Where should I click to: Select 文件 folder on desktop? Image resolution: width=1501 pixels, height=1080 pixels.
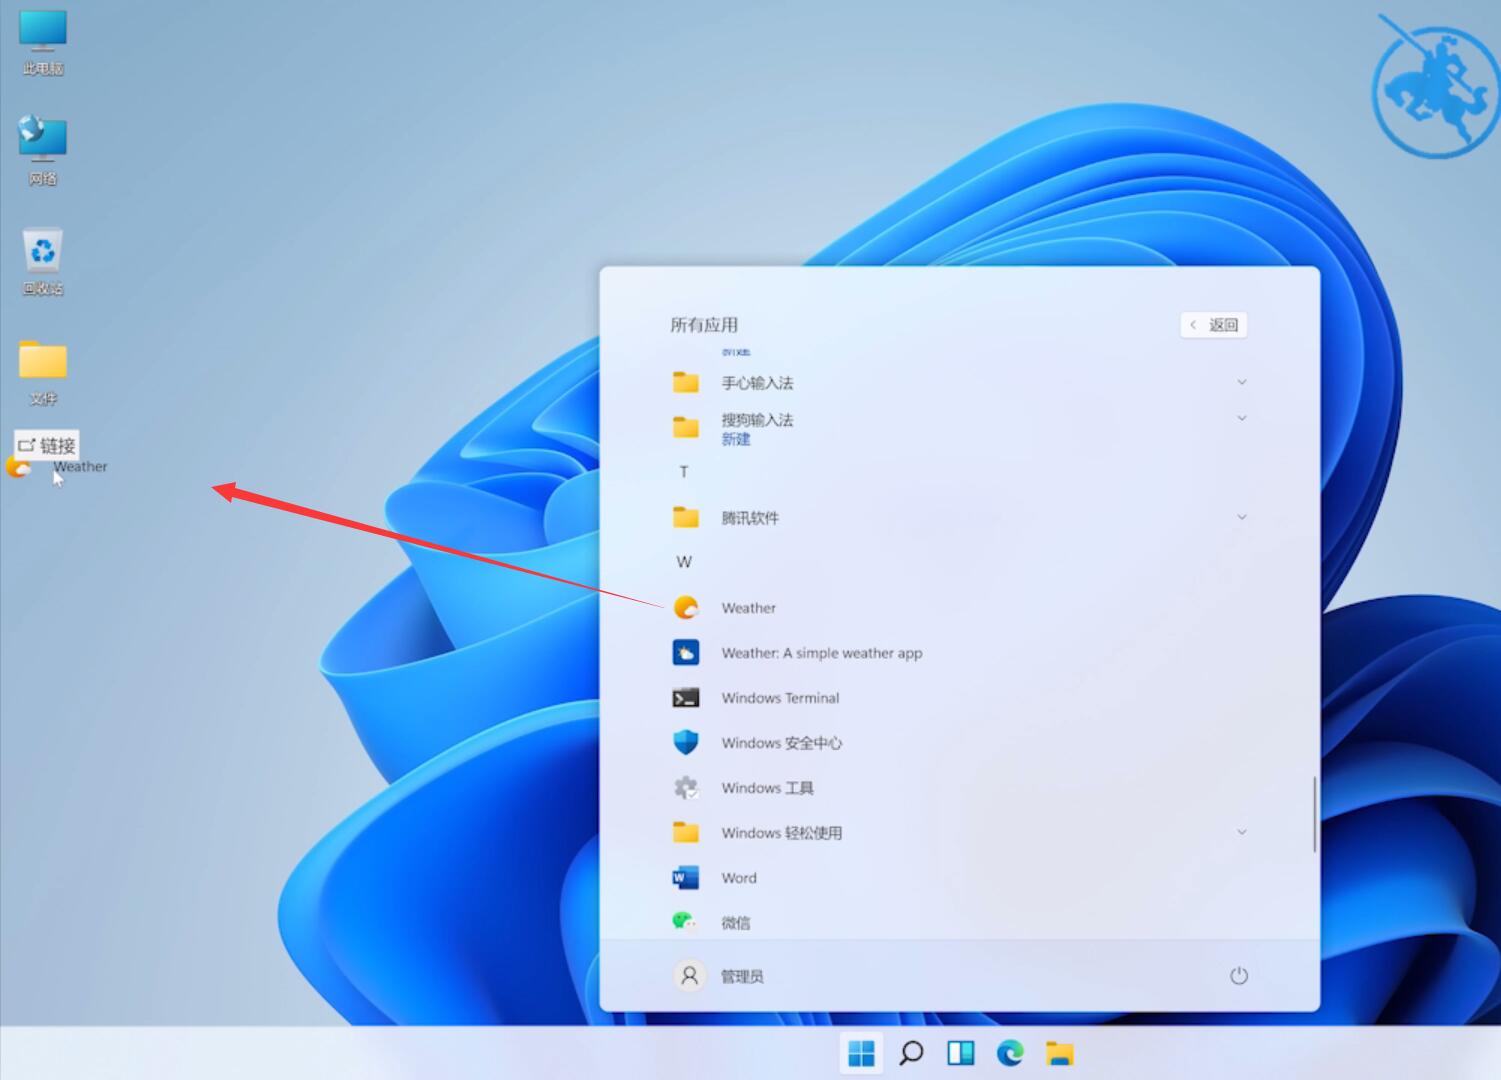(x=43, y=372)
